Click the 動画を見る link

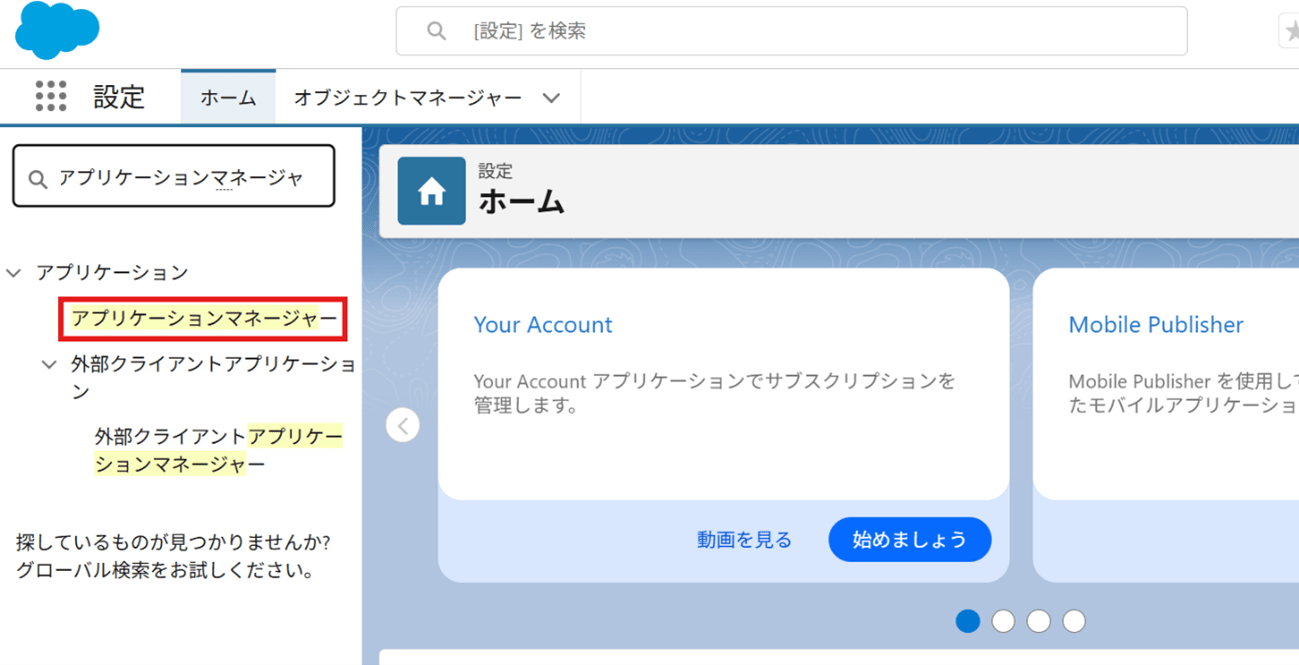click(744, 540)
